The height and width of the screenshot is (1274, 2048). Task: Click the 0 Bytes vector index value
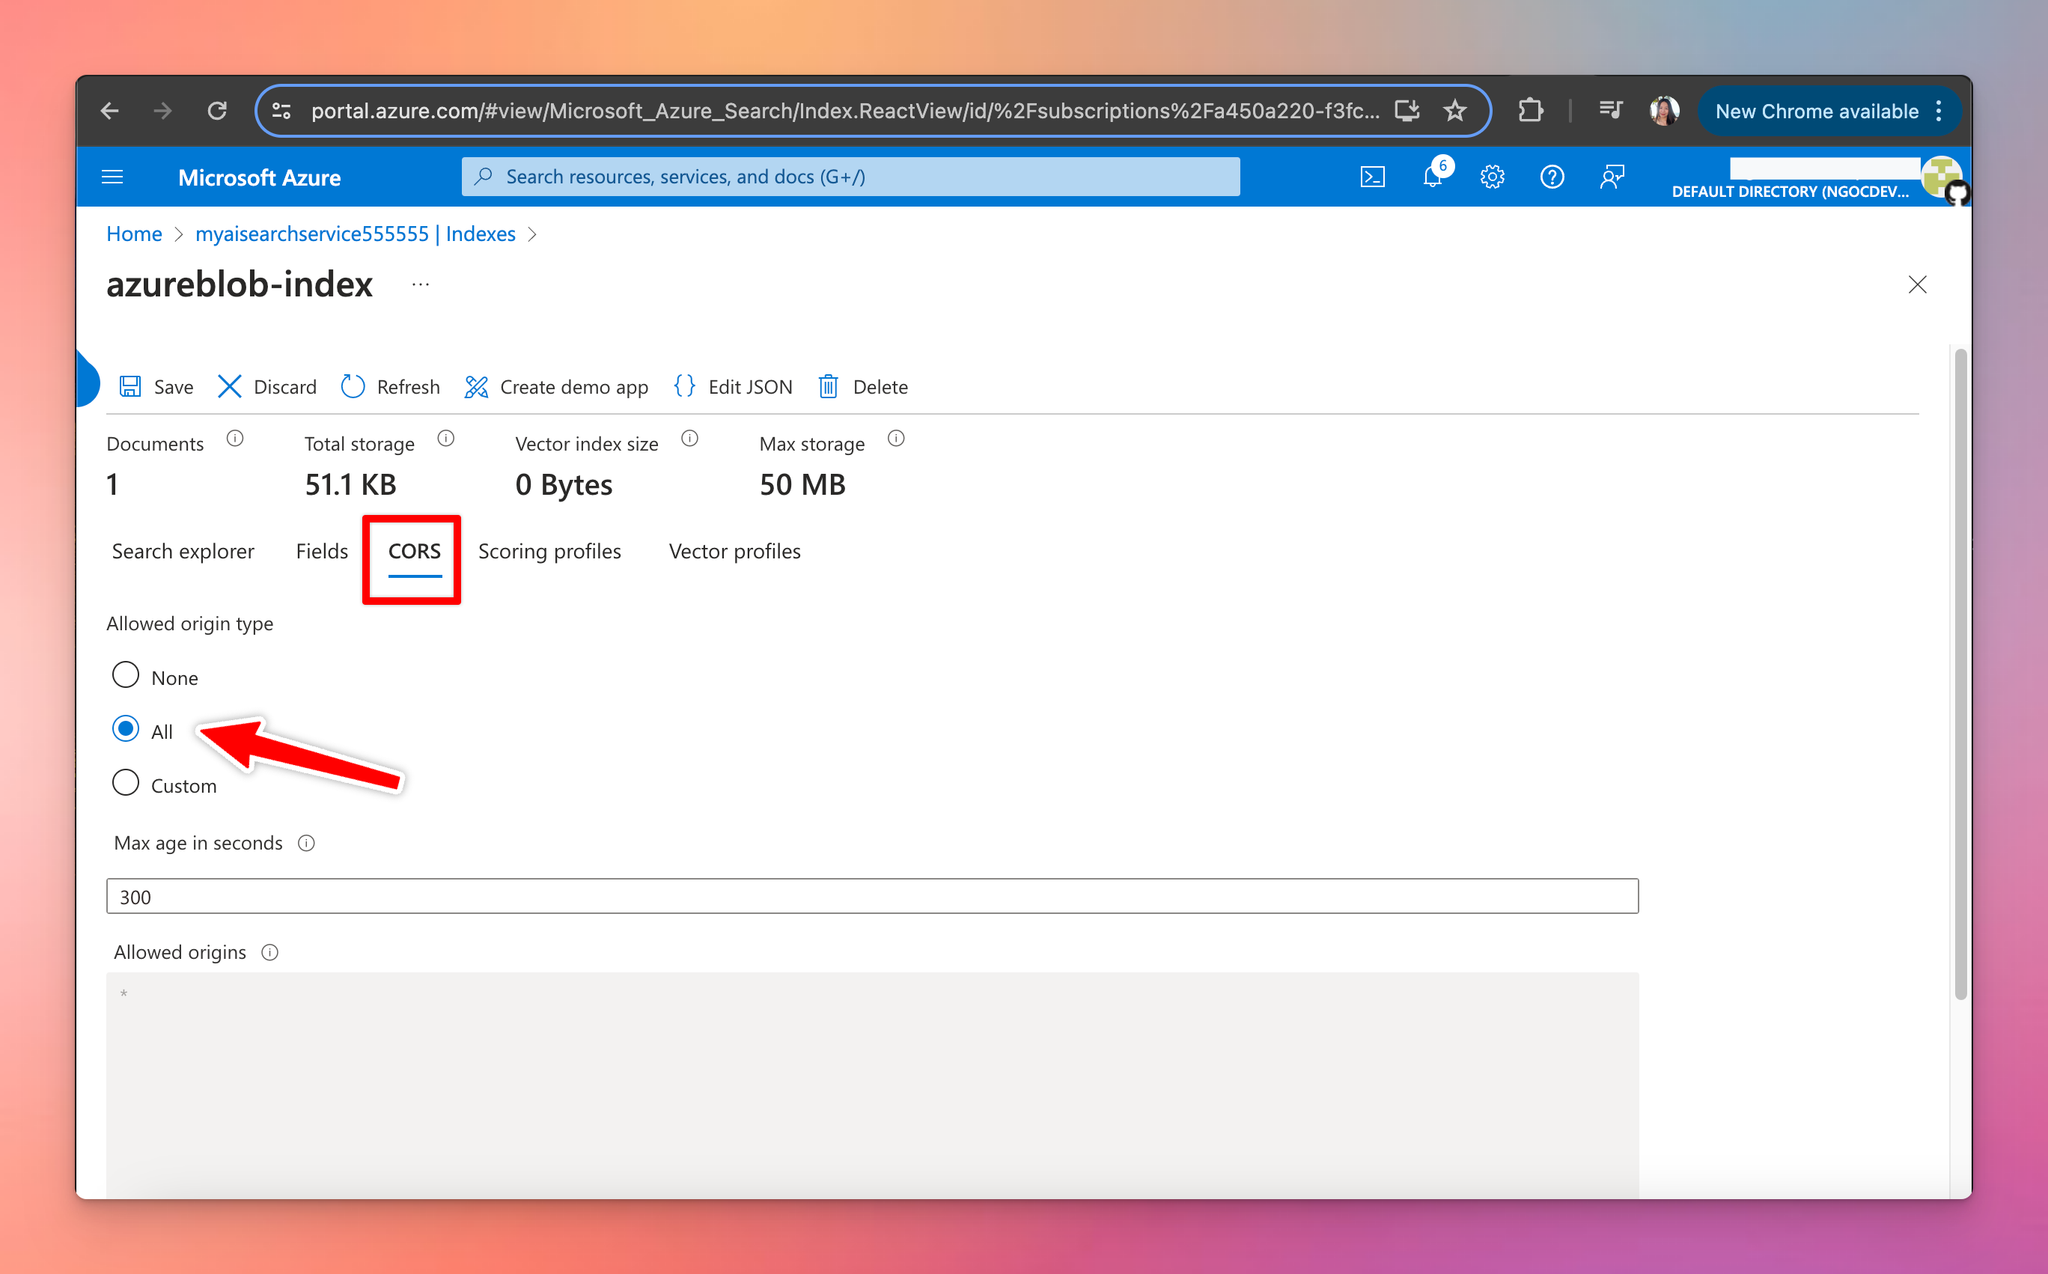point(564,485)
